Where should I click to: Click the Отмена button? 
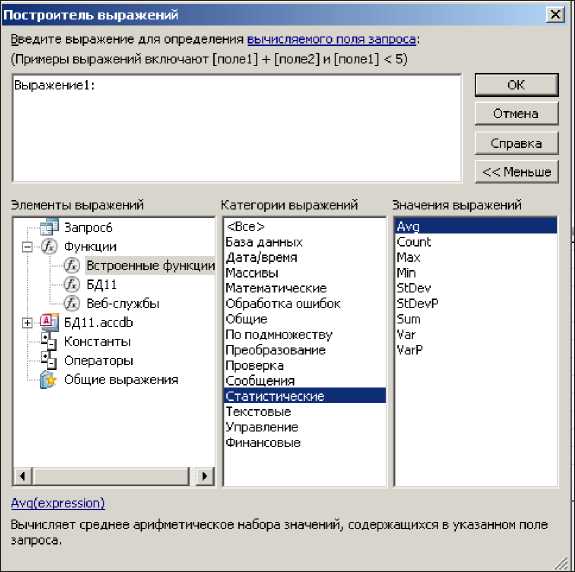tap(516, 114)
